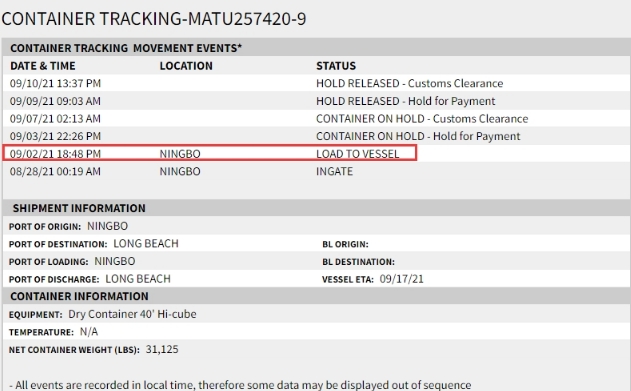Screen dimensions: 631x391
Task: Click the Container Information section header
Action: (80, 296)
